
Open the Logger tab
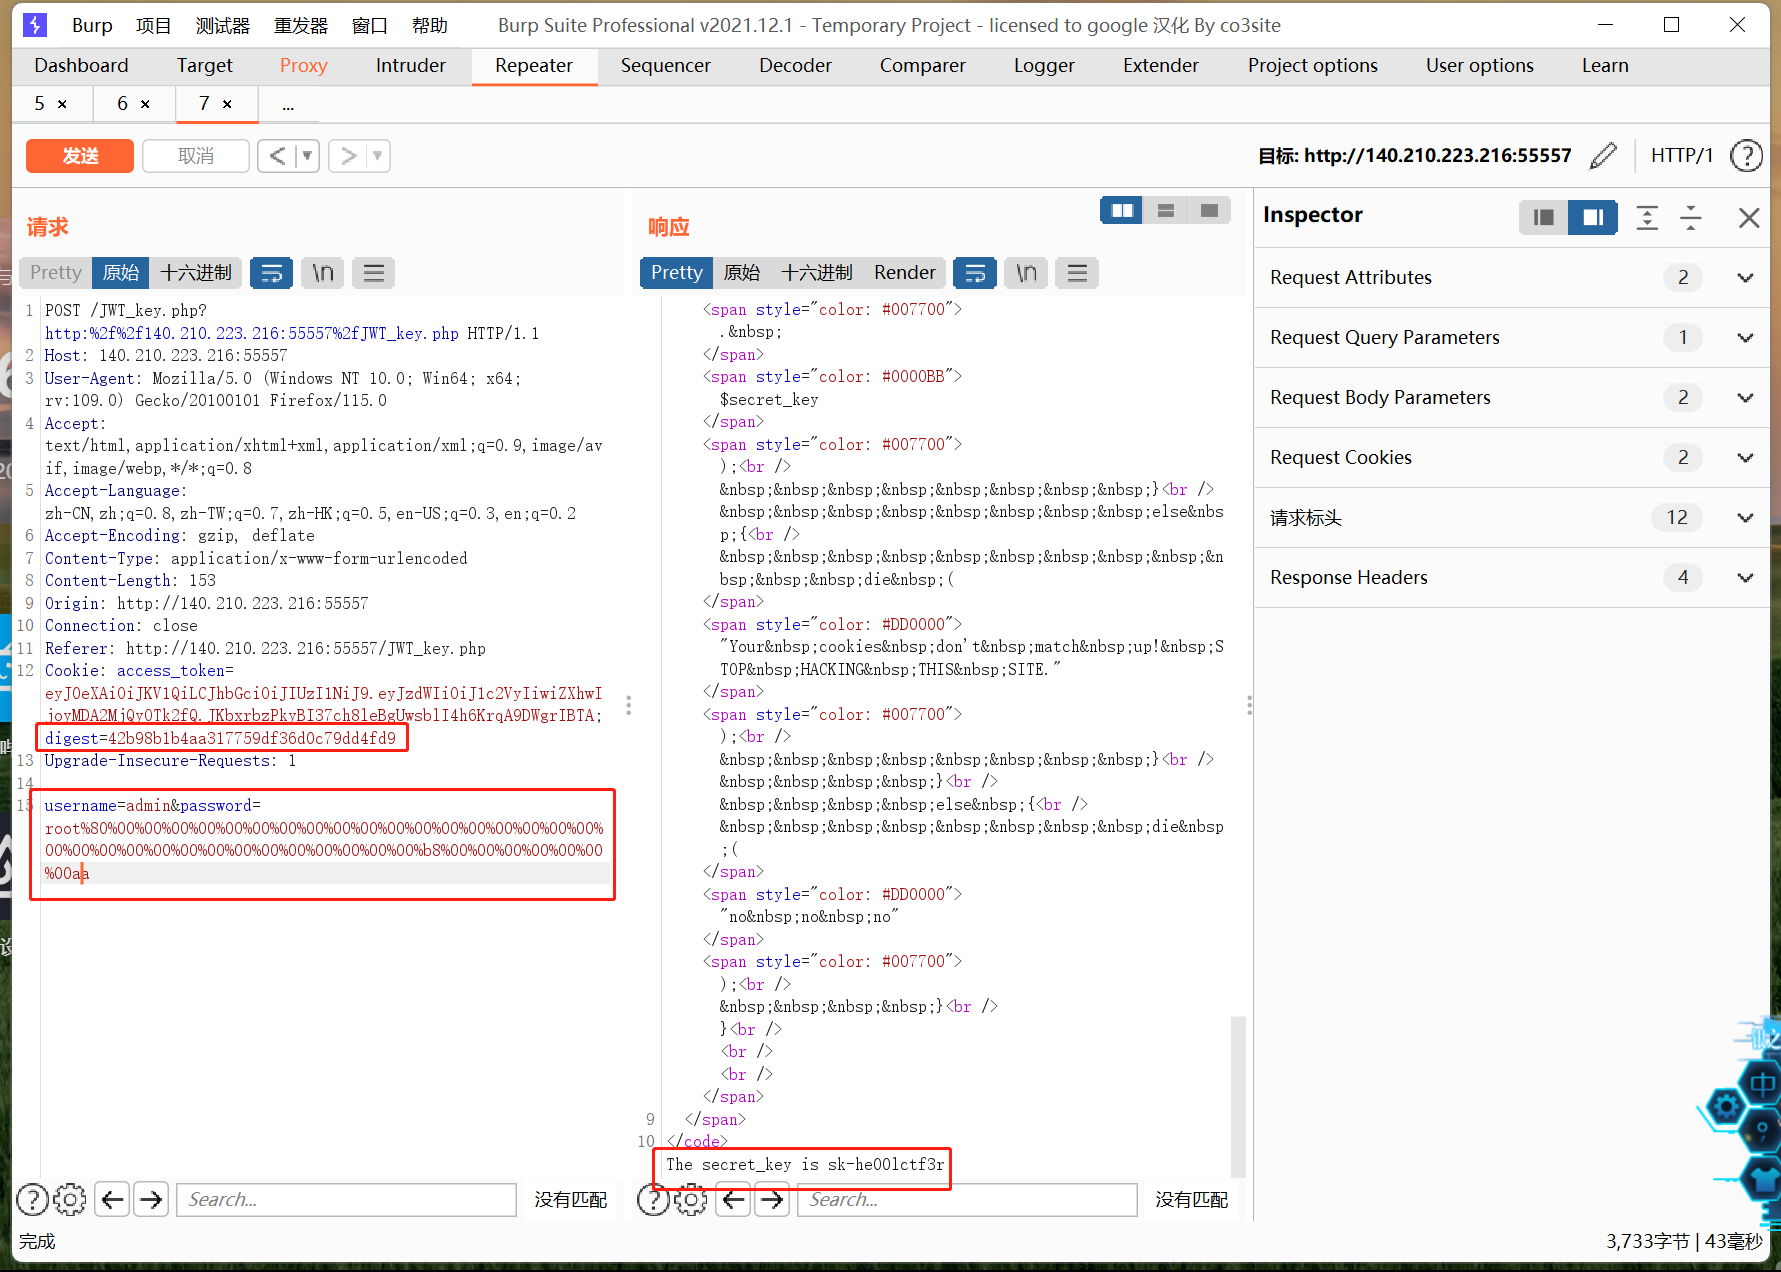(x=1044, y=65)
